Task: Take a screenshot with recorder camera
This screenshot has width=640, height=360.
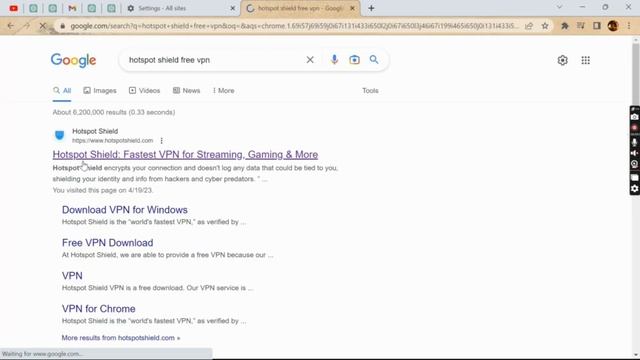Action: click(634, 117)
